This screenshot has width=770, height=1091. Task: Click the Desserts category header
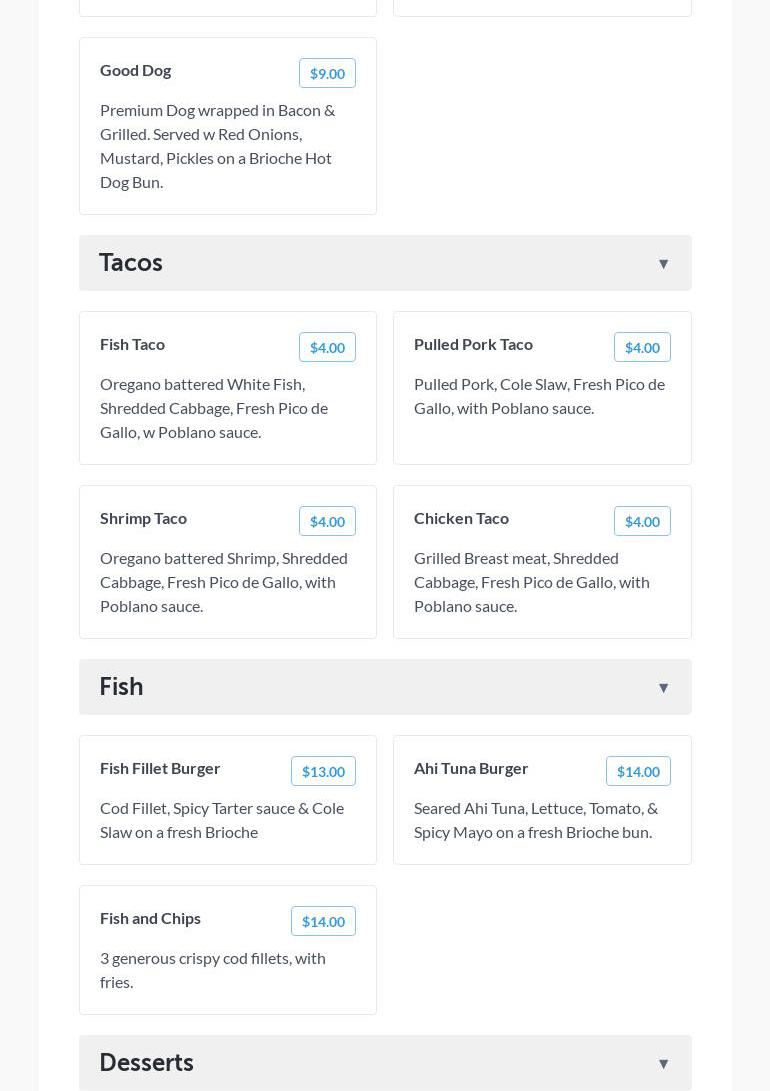click(x=146, y=1062)
